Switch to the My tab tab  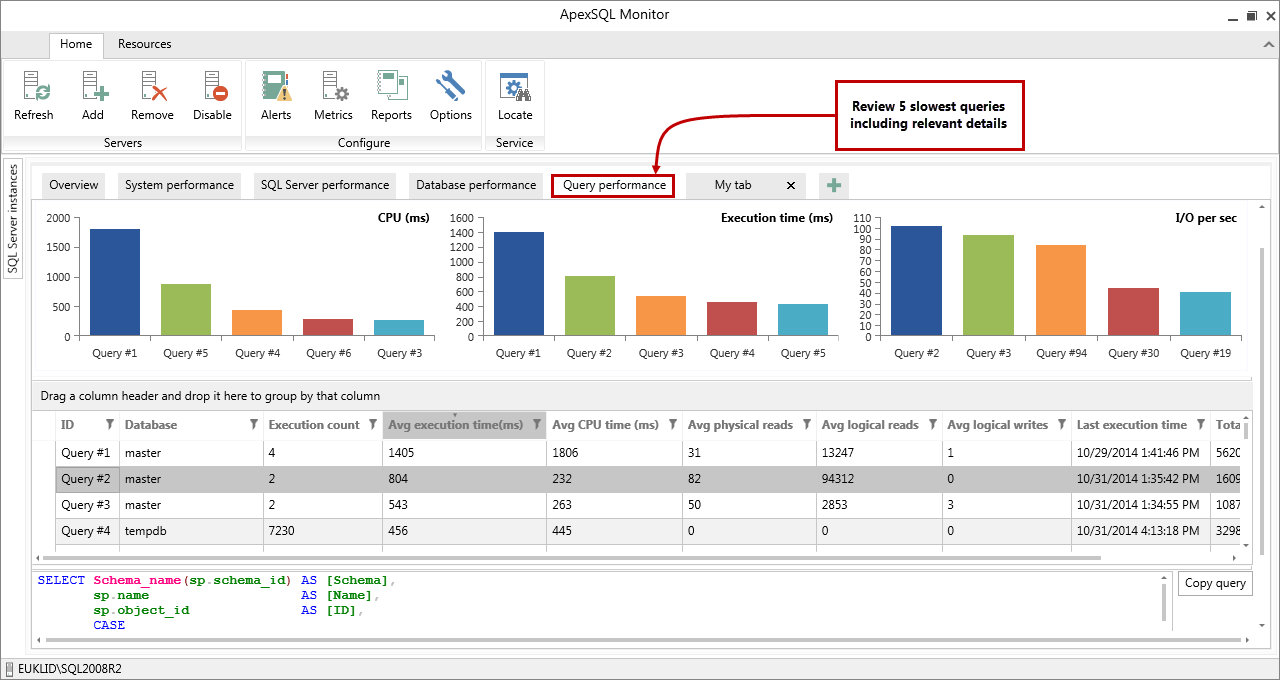point(733,185)
